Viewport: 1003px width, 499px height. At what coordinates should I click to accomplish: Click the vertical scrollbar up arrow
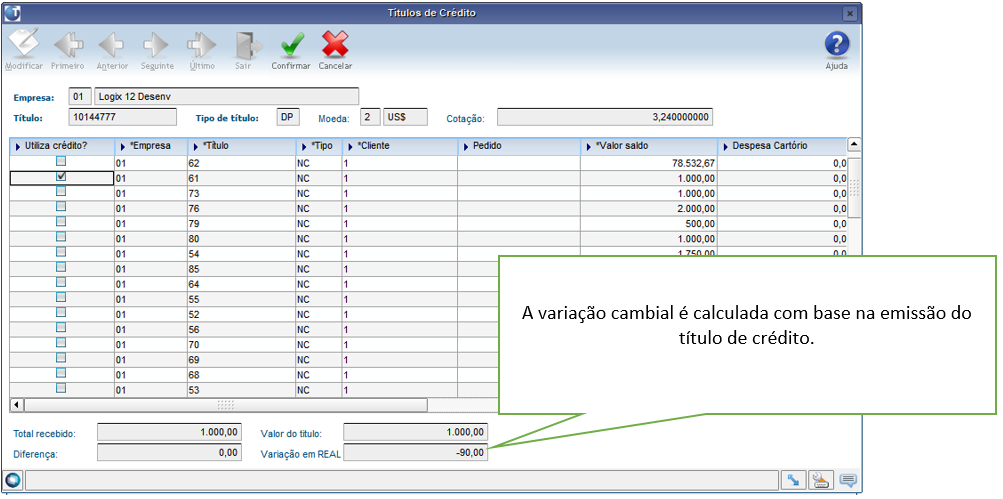click(854, 144)
